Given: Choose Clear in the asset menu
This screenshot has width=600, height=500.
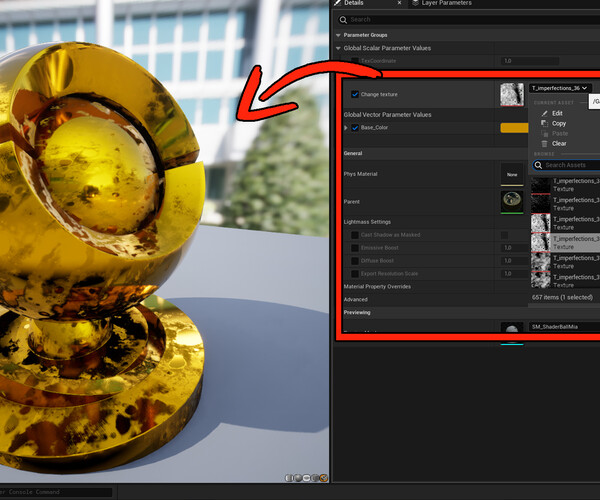Looking at the screenshot, I should pyautogui.click(x=559, y=143).
